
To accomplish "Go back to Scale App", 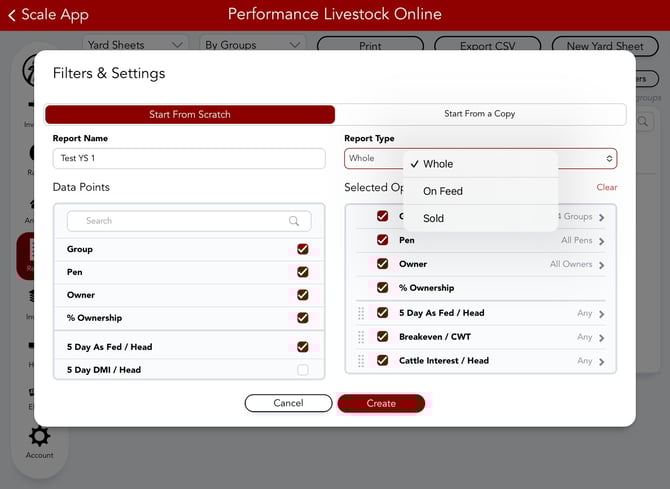I will 48,15.
